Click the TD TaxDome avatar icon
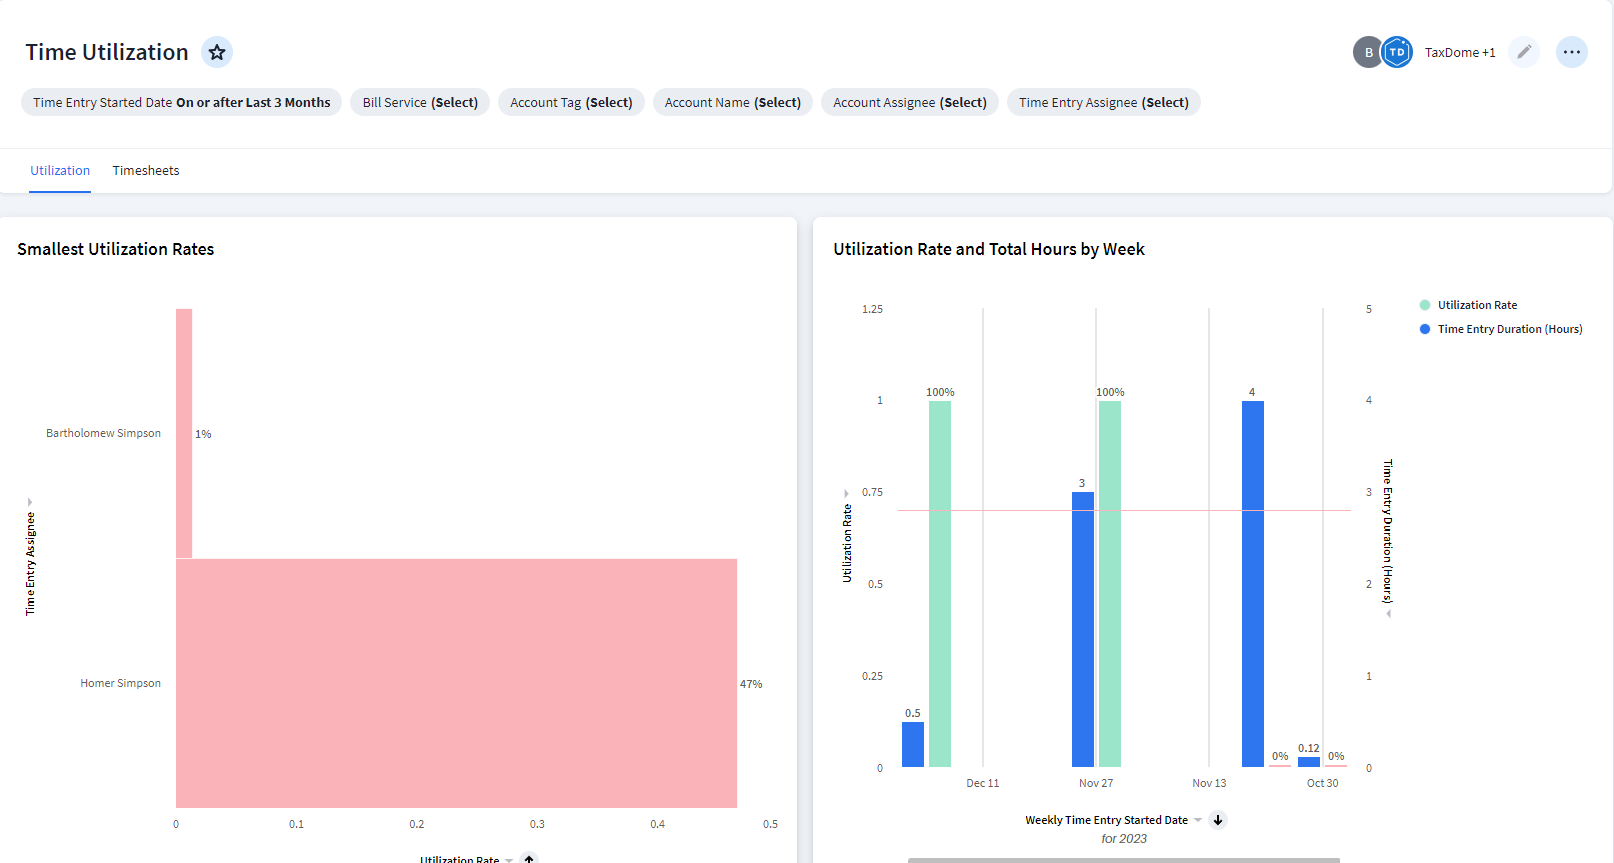 pyautogui.click(x=1397, y=52)
